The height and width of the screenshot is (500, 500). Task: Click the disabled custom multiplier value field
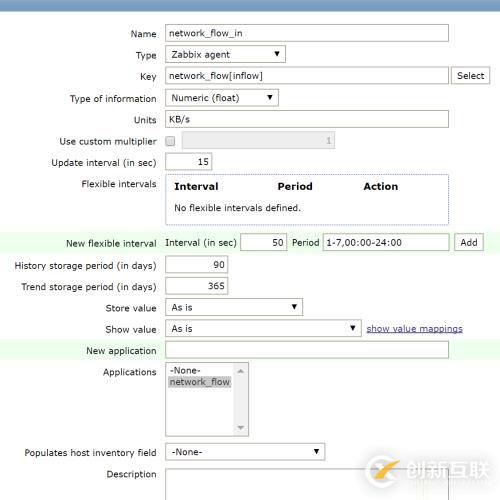tap(258, 140)
